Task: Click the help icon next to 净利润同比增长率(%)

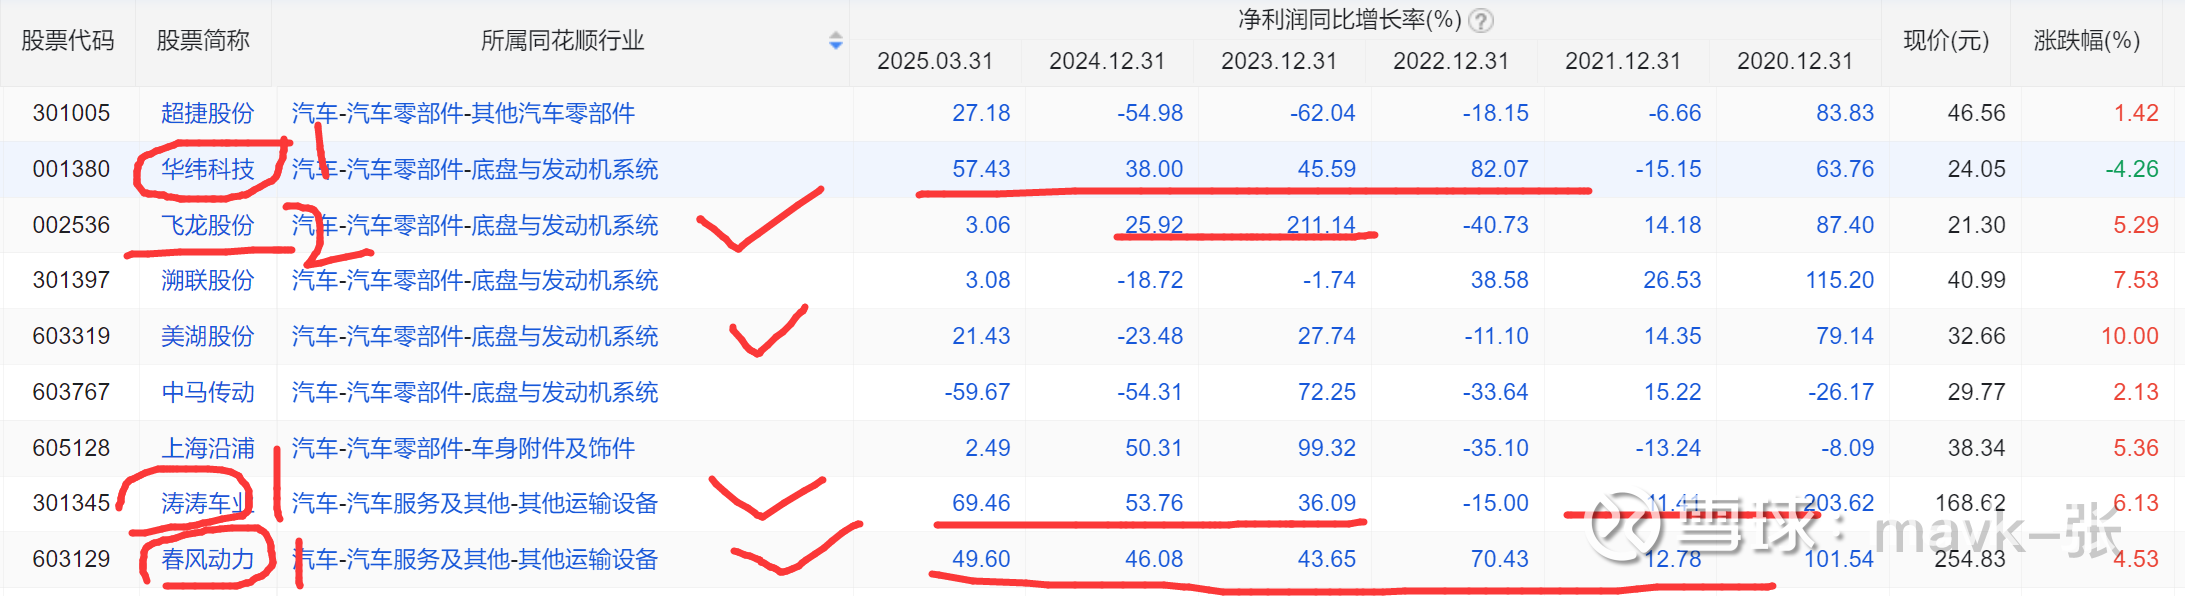Action: [x=1482, y=20]
